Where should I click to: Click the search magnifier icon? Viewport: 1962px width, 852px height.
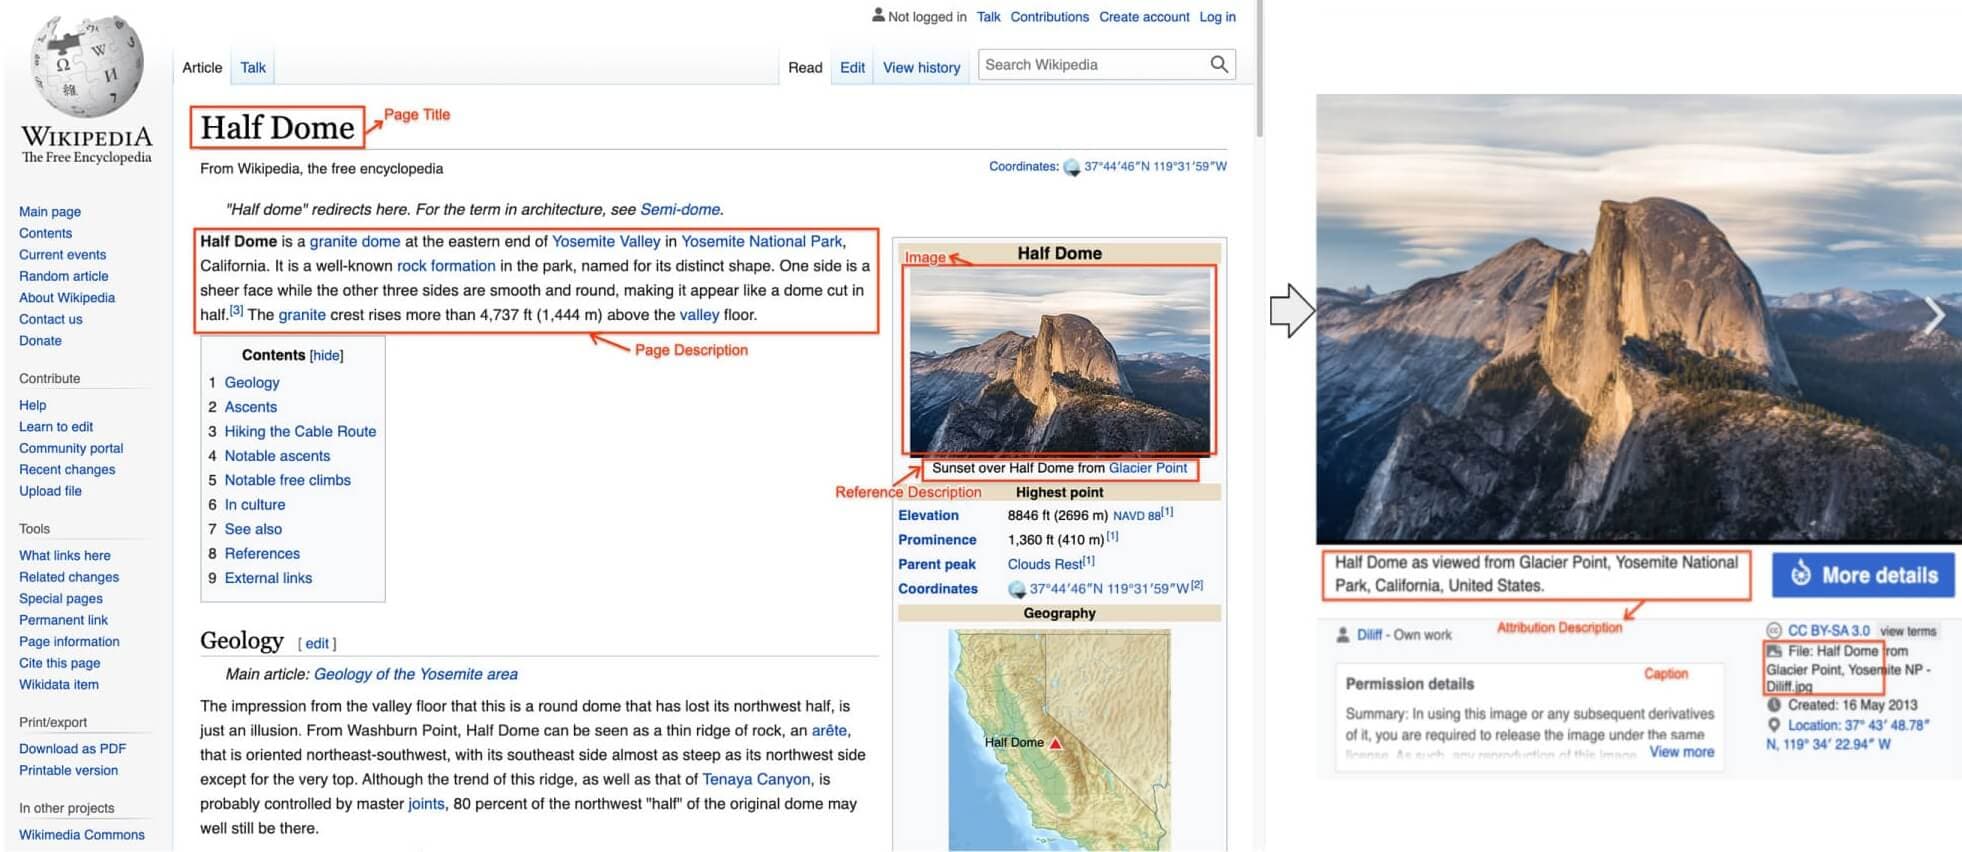[x=1218, y=65]
